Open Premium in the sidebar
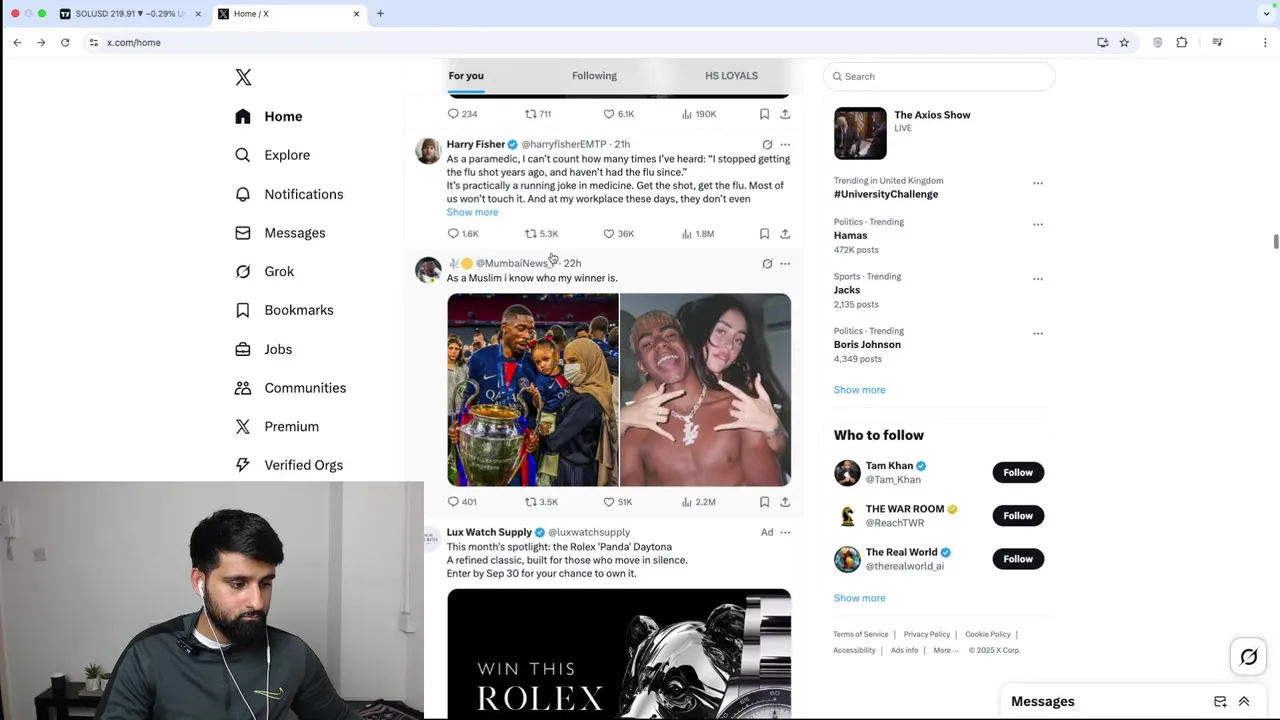The height and width of the screenshot is (720, 1280). coord(277,426)
